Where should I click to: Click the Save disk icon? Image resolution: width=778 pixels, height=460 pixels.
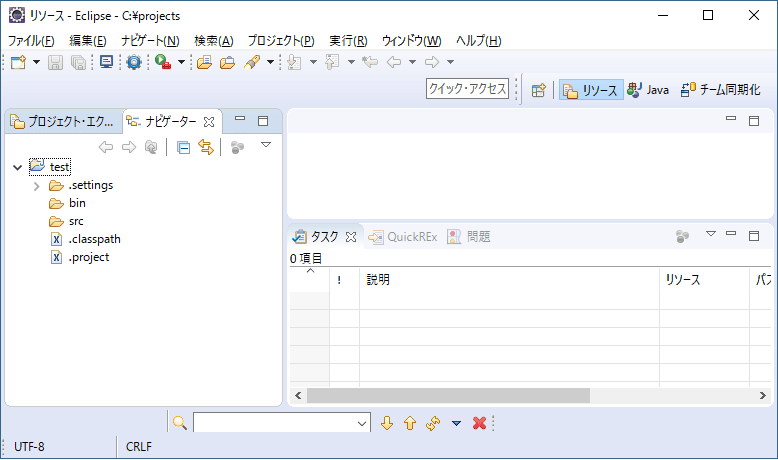[55, 62]
